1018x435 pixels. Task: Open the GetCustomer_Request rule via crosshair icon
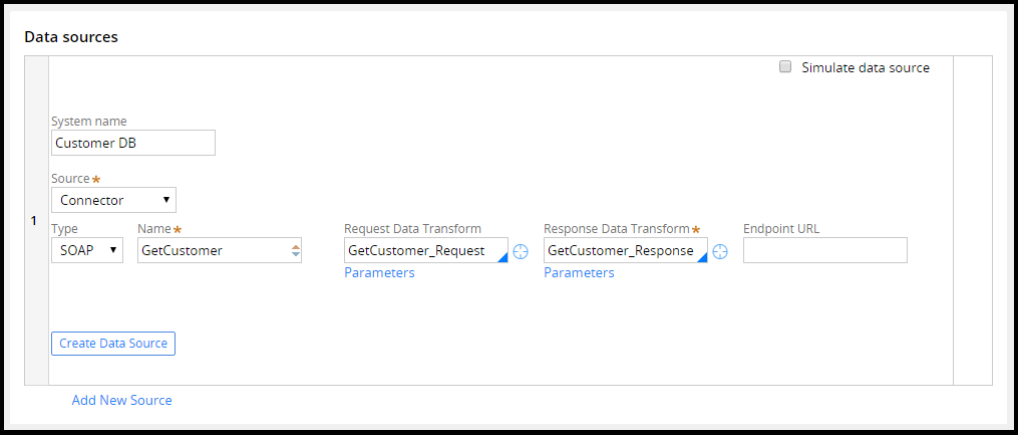520,251
